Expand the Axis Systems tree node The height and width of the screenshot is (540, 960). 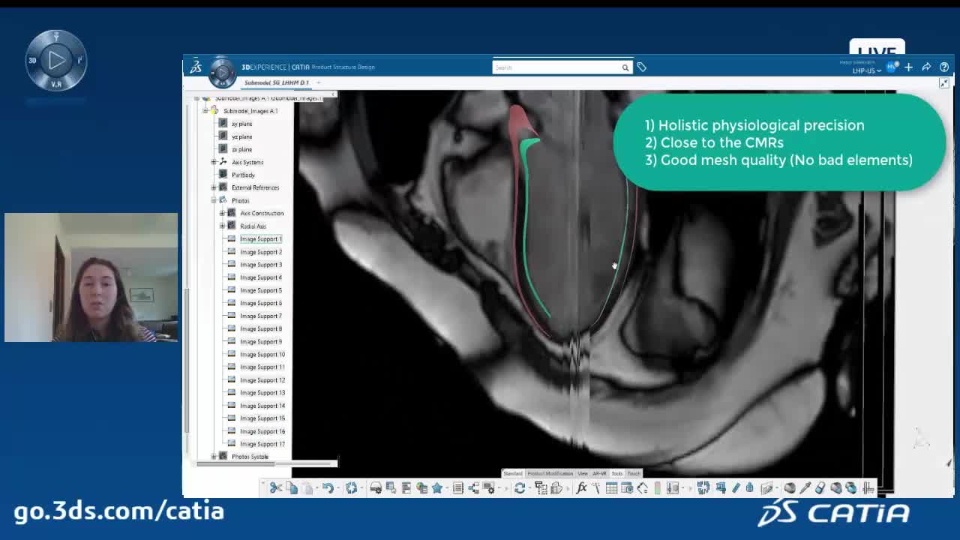pos(214,162)
